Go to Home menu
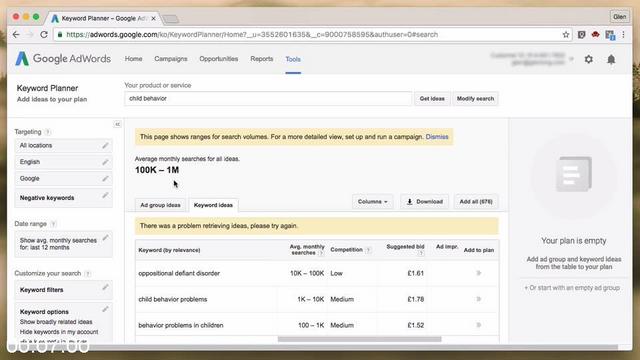The image size is (640, 360). (x=133, y=59)
